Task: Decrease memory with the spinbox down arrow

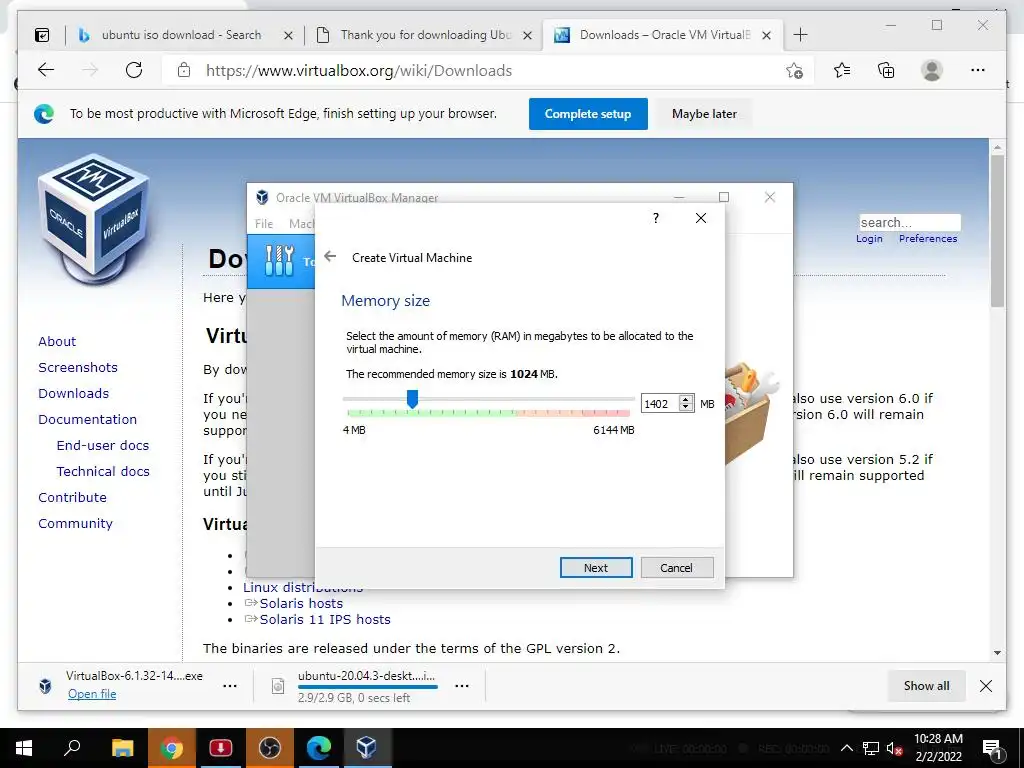Action: 686,408
